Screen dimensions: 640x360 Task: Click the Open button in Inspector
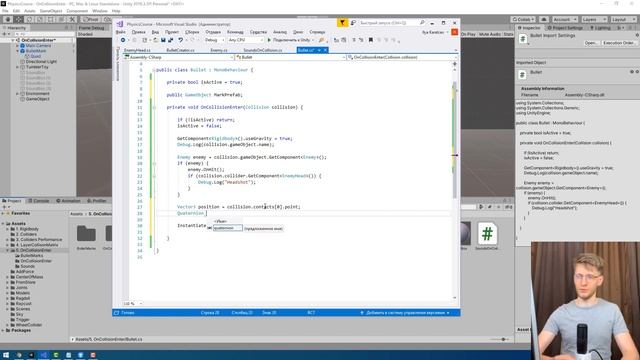coord(590,43)
